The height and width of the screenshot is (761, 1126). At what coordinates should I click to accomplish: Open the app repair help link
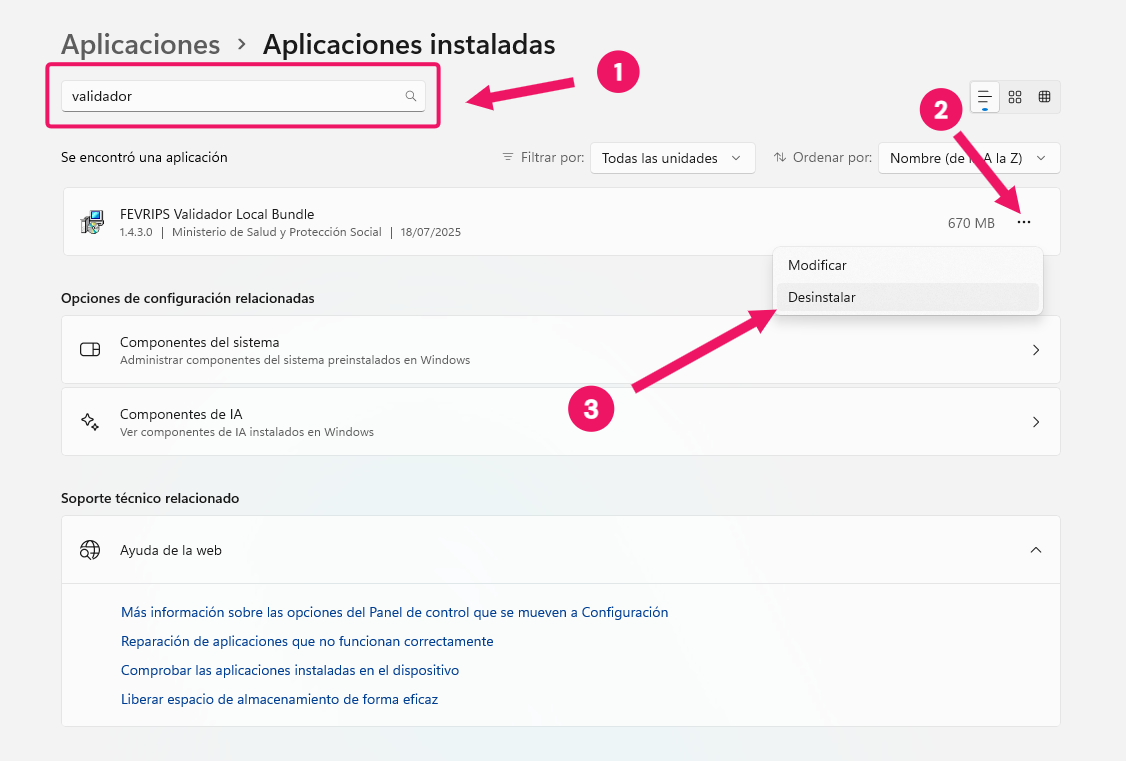coord(307,641)
